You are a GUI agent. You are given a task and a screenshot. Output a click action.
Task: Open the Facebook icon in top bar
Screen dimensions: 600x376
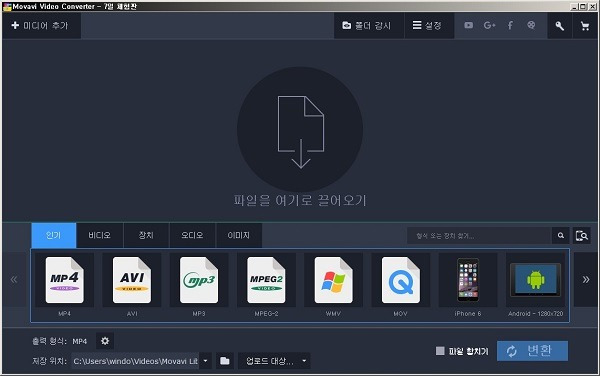(510, 25)
